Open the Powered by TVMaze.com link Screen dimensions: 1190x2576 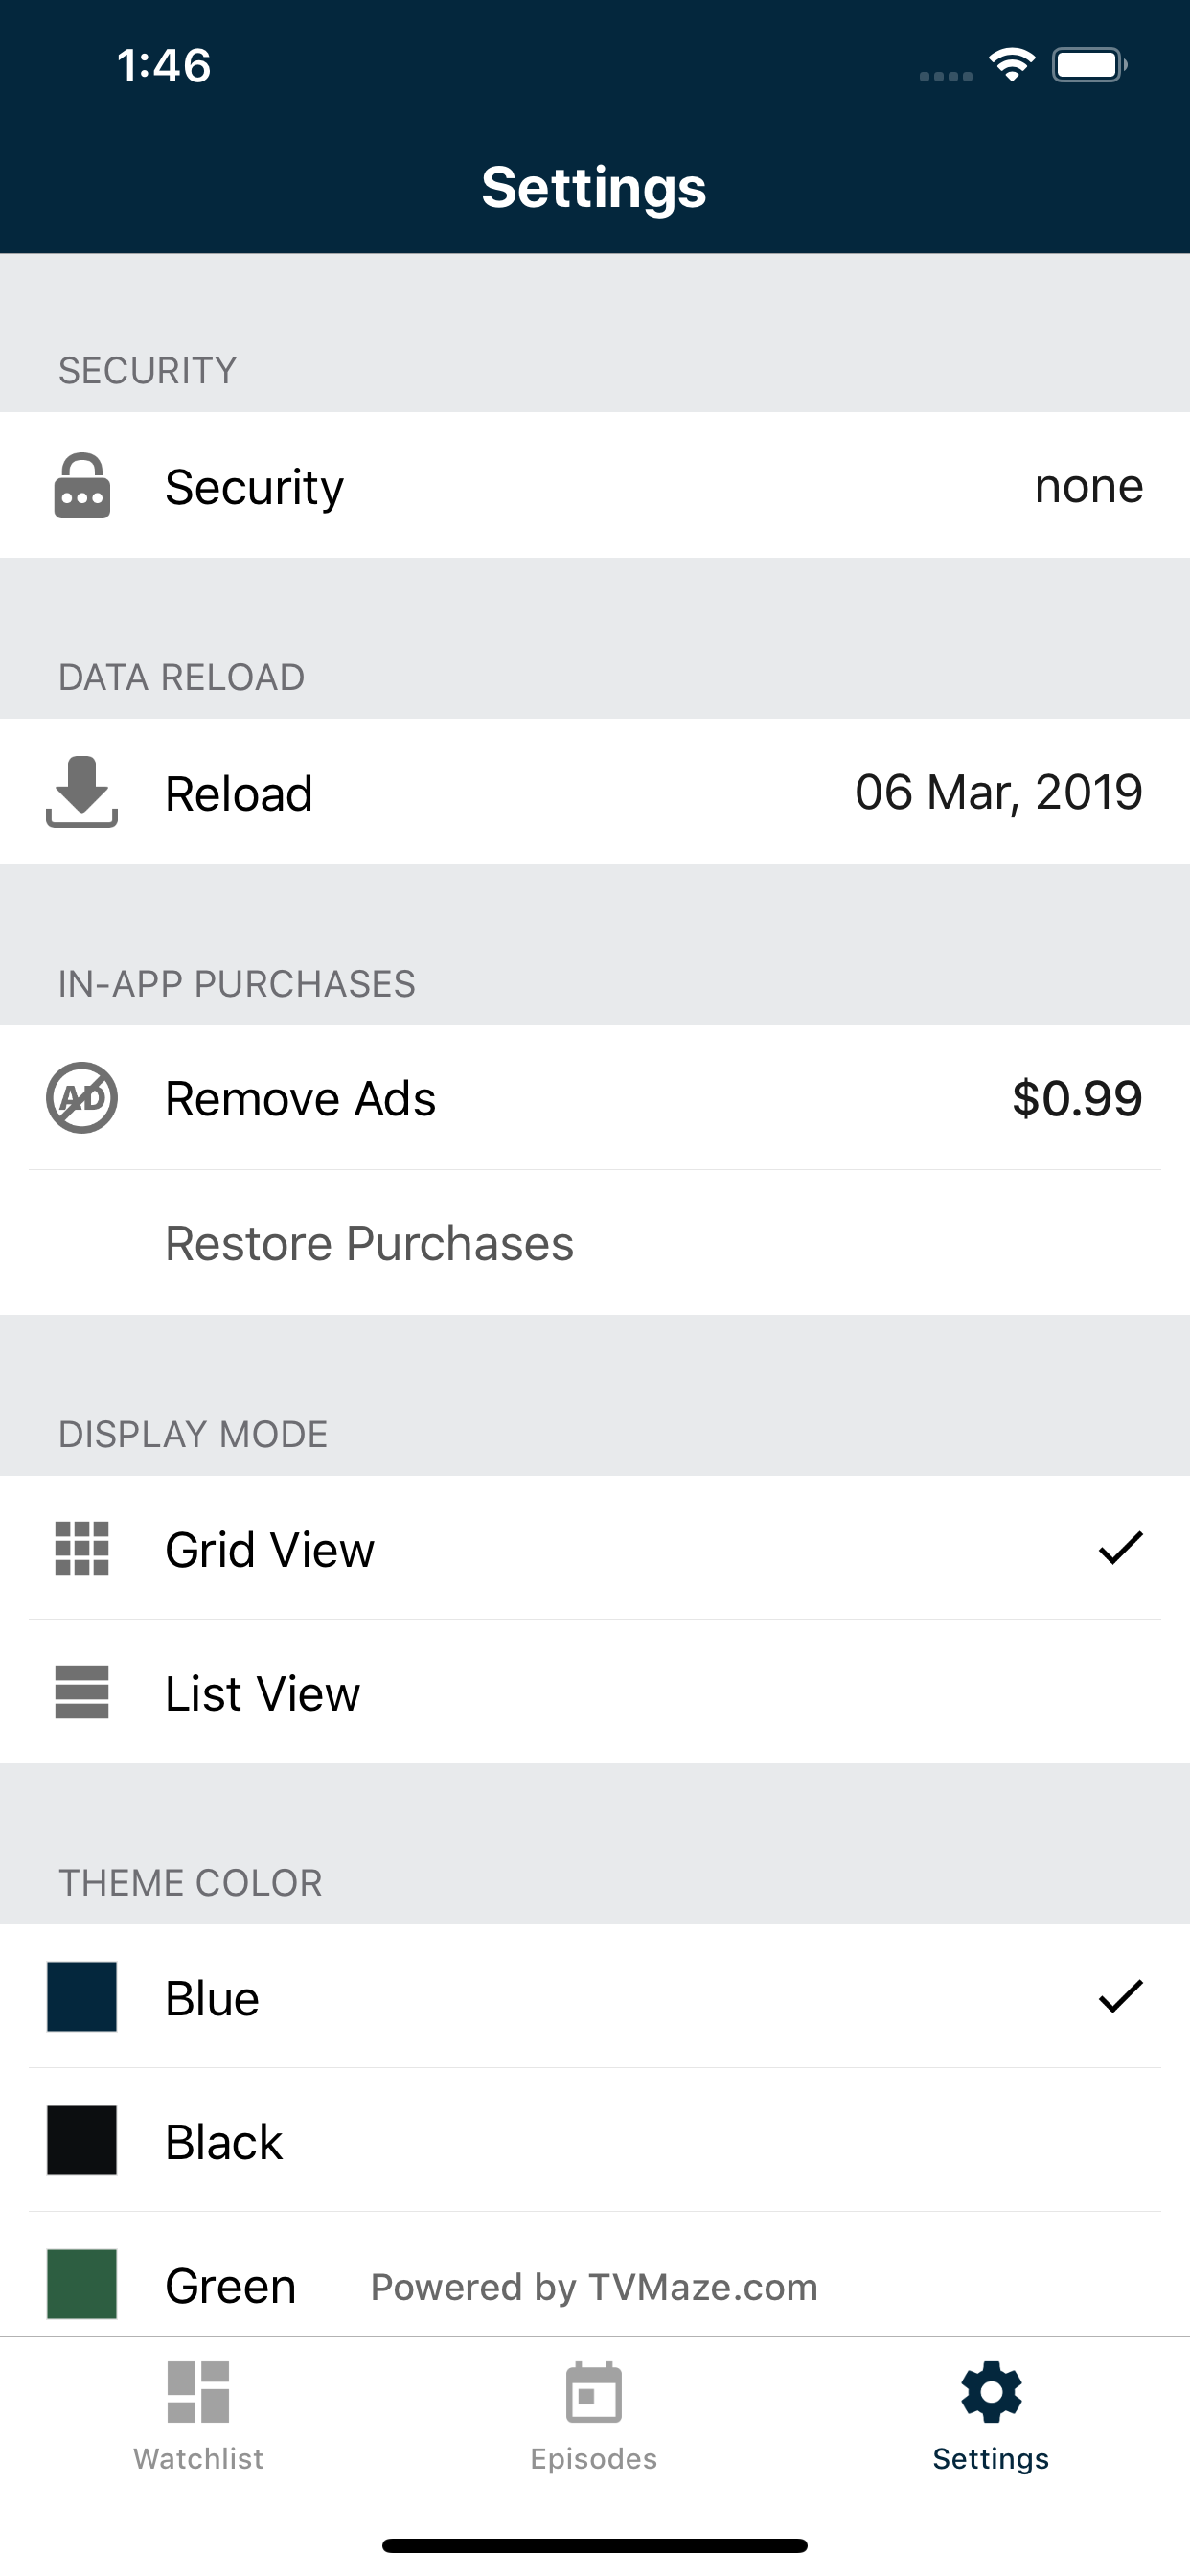click(x=594, y=2287)
